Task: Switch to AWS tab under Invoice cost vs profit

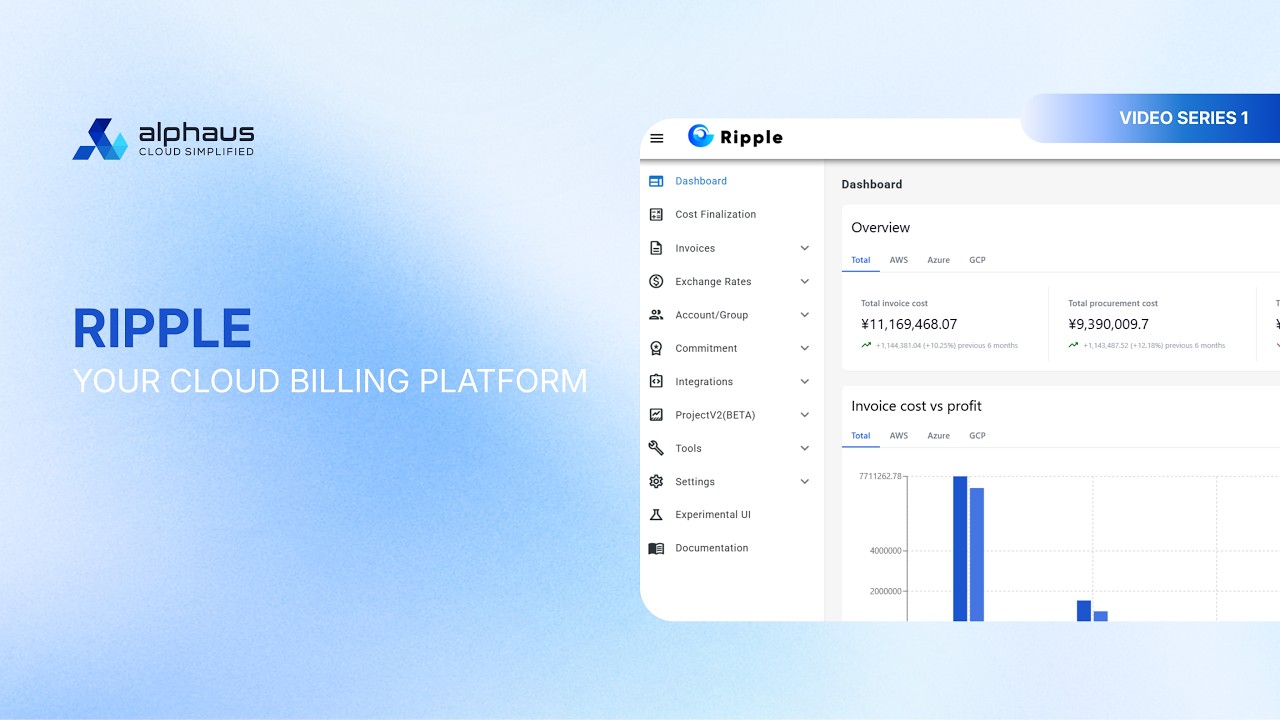Action: click(x=899, y=436)
